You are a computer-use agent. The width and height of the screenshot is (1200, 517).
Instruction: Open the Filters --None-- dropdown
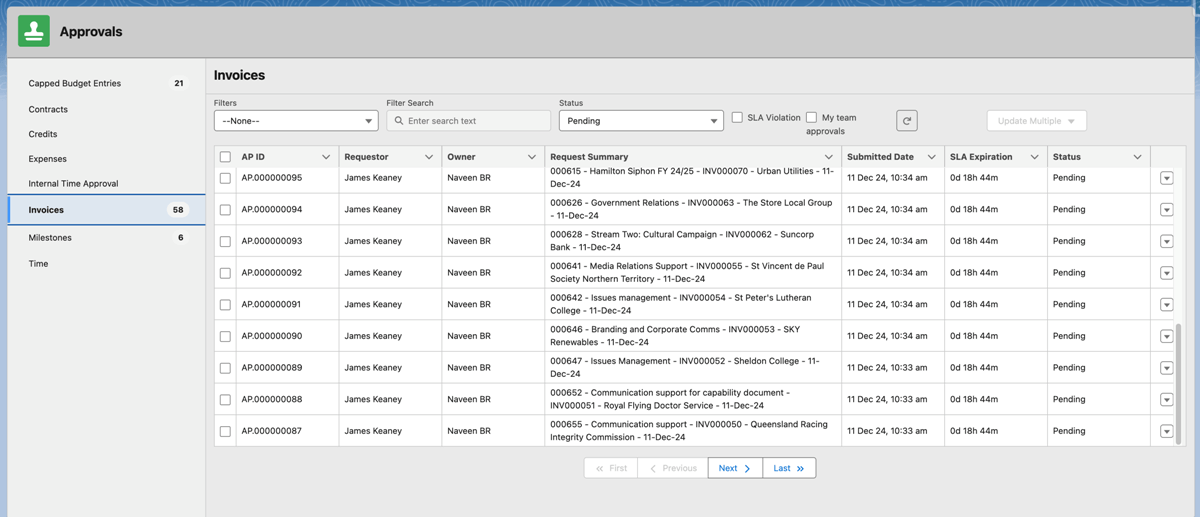coord(296,121)
